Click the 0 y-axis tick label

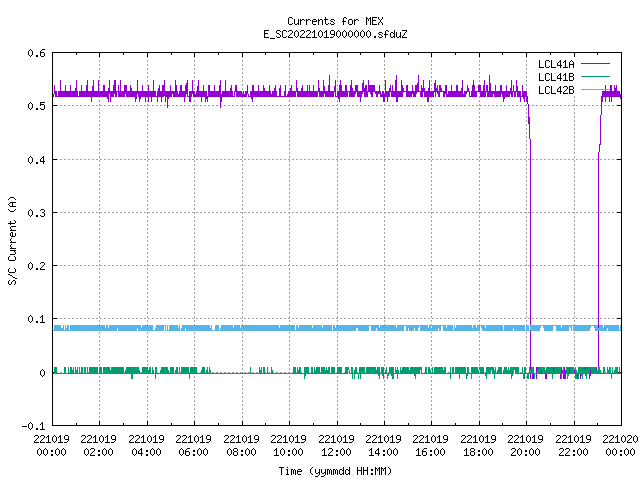point(42,373)
